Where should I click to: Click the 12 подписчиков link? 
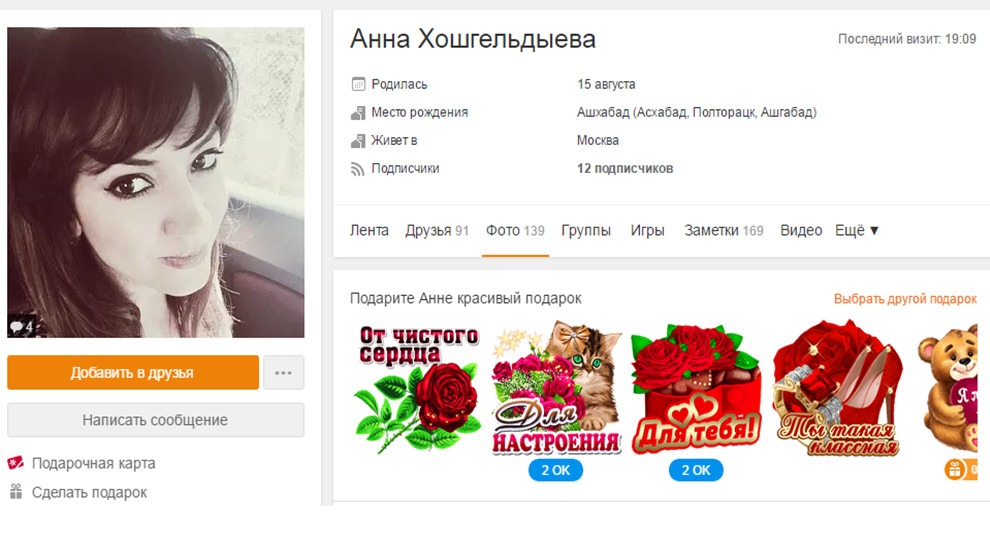(x=624, y=169)
